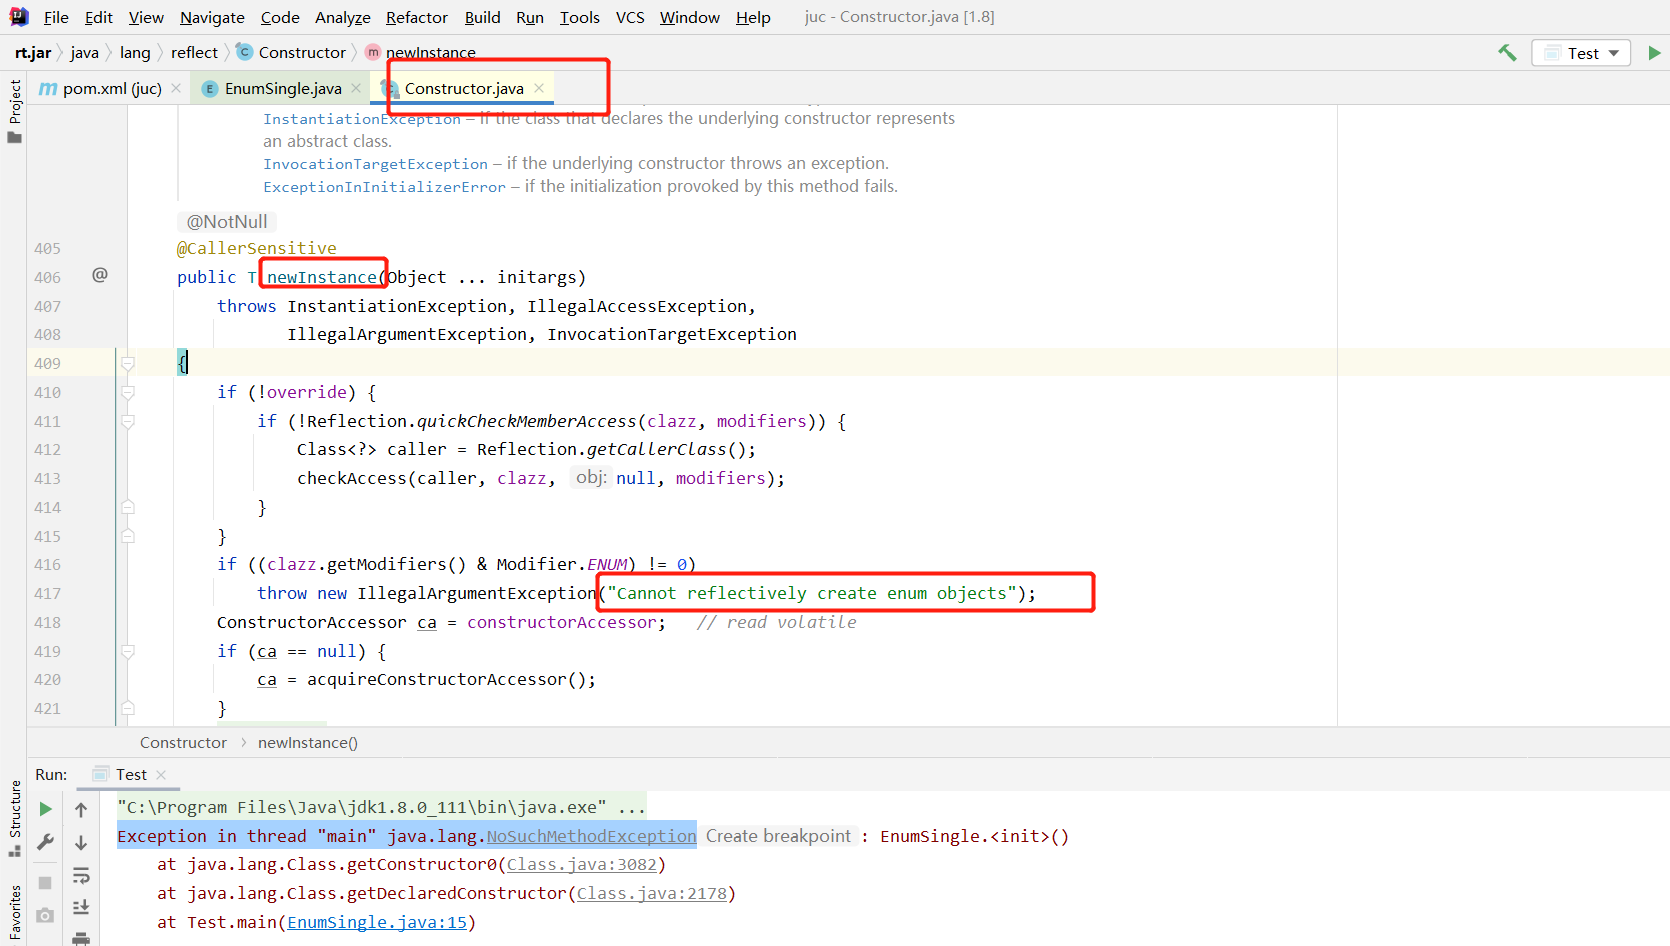The image size is (1670, 946).
Task: Click the Build project hammer icon
Action: coord(1507,52)
